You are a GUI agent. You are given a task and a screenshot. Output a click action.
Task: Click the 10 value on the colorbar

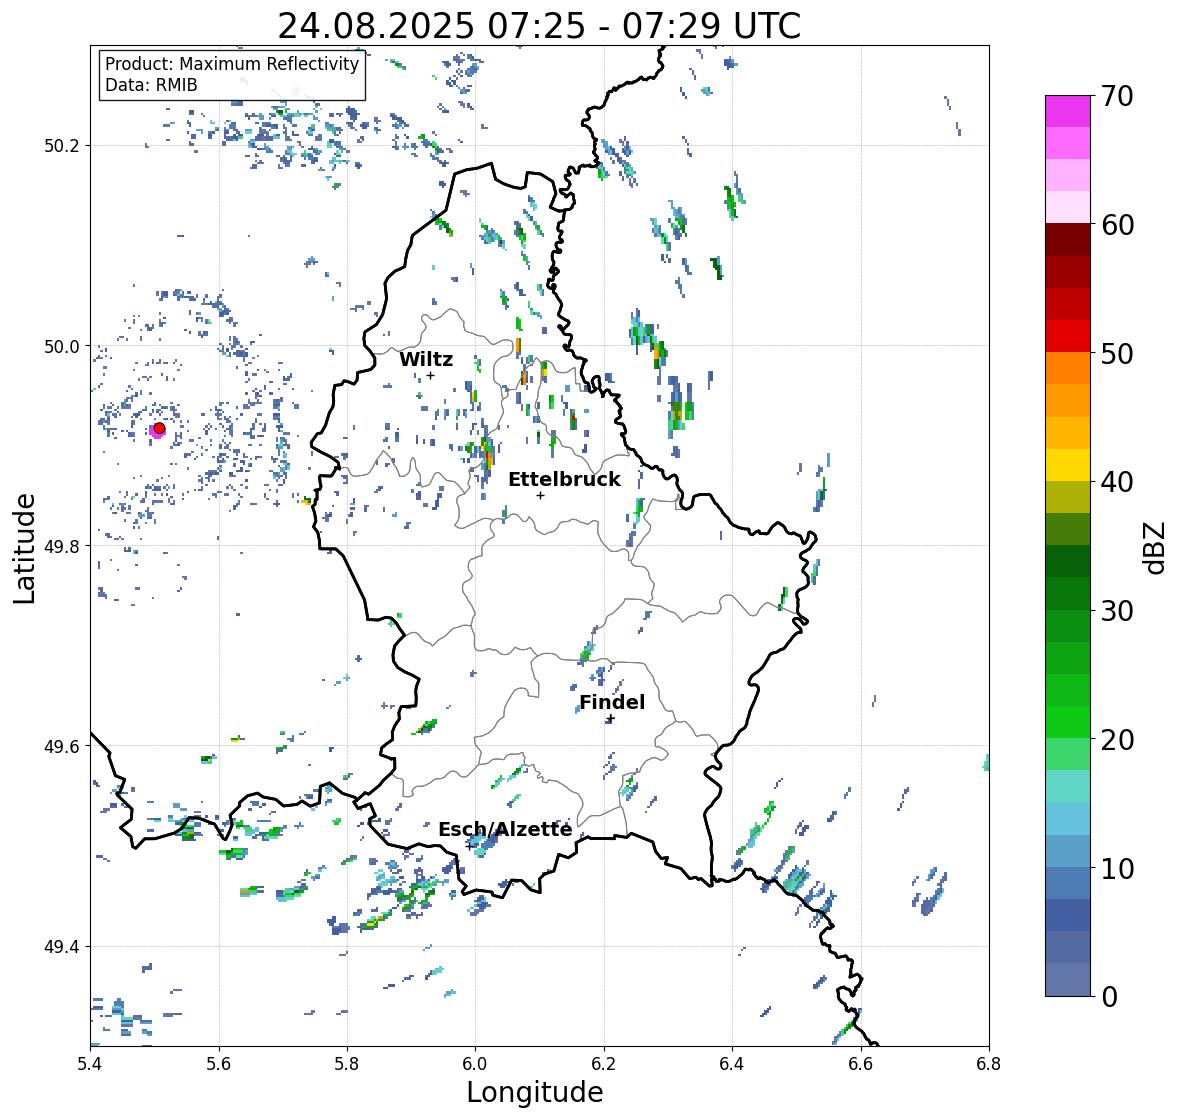click(1117, 868)
